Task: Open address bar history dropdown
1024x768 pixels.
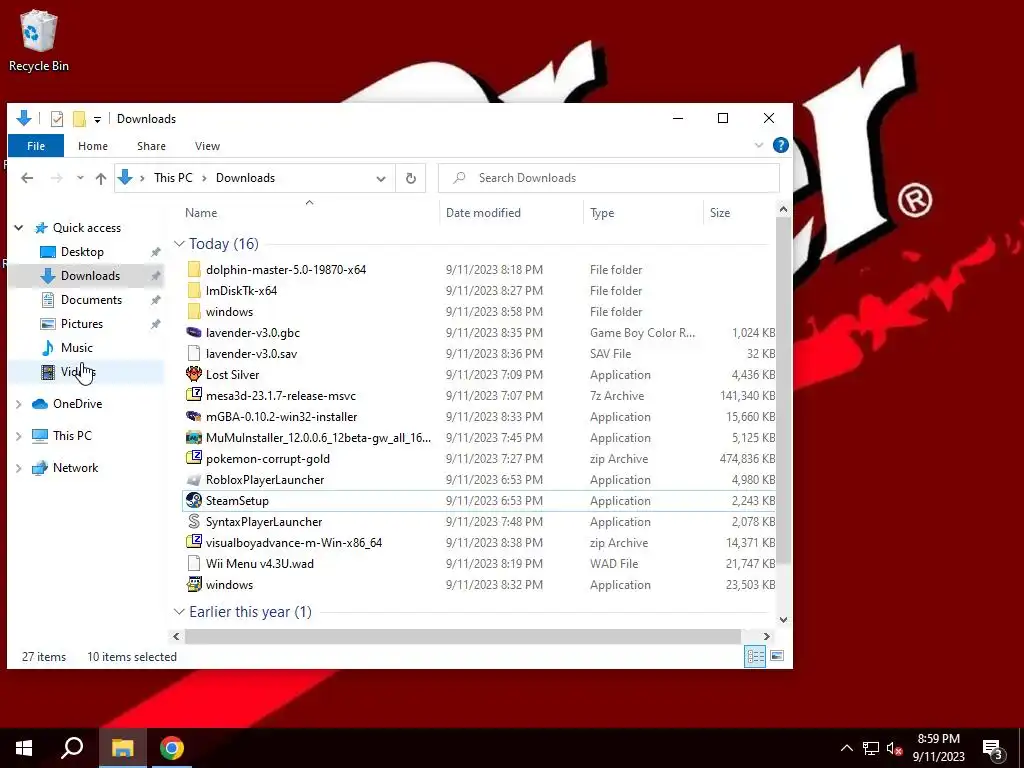Action: pos(381,178)
